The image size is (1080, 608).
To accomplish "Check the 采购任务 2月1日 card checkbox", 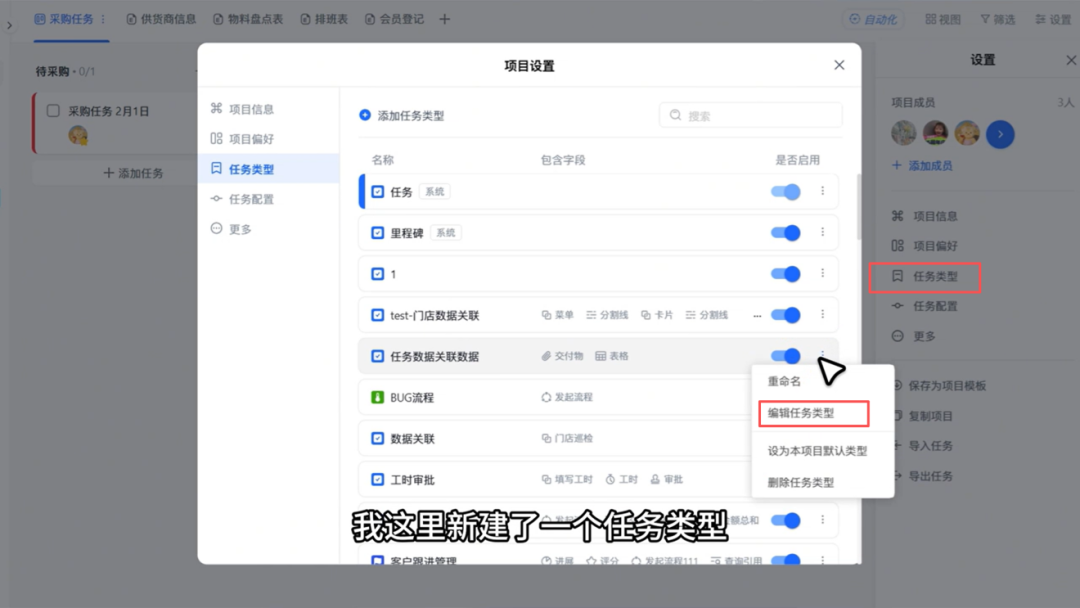I will [x=53, y=111].
